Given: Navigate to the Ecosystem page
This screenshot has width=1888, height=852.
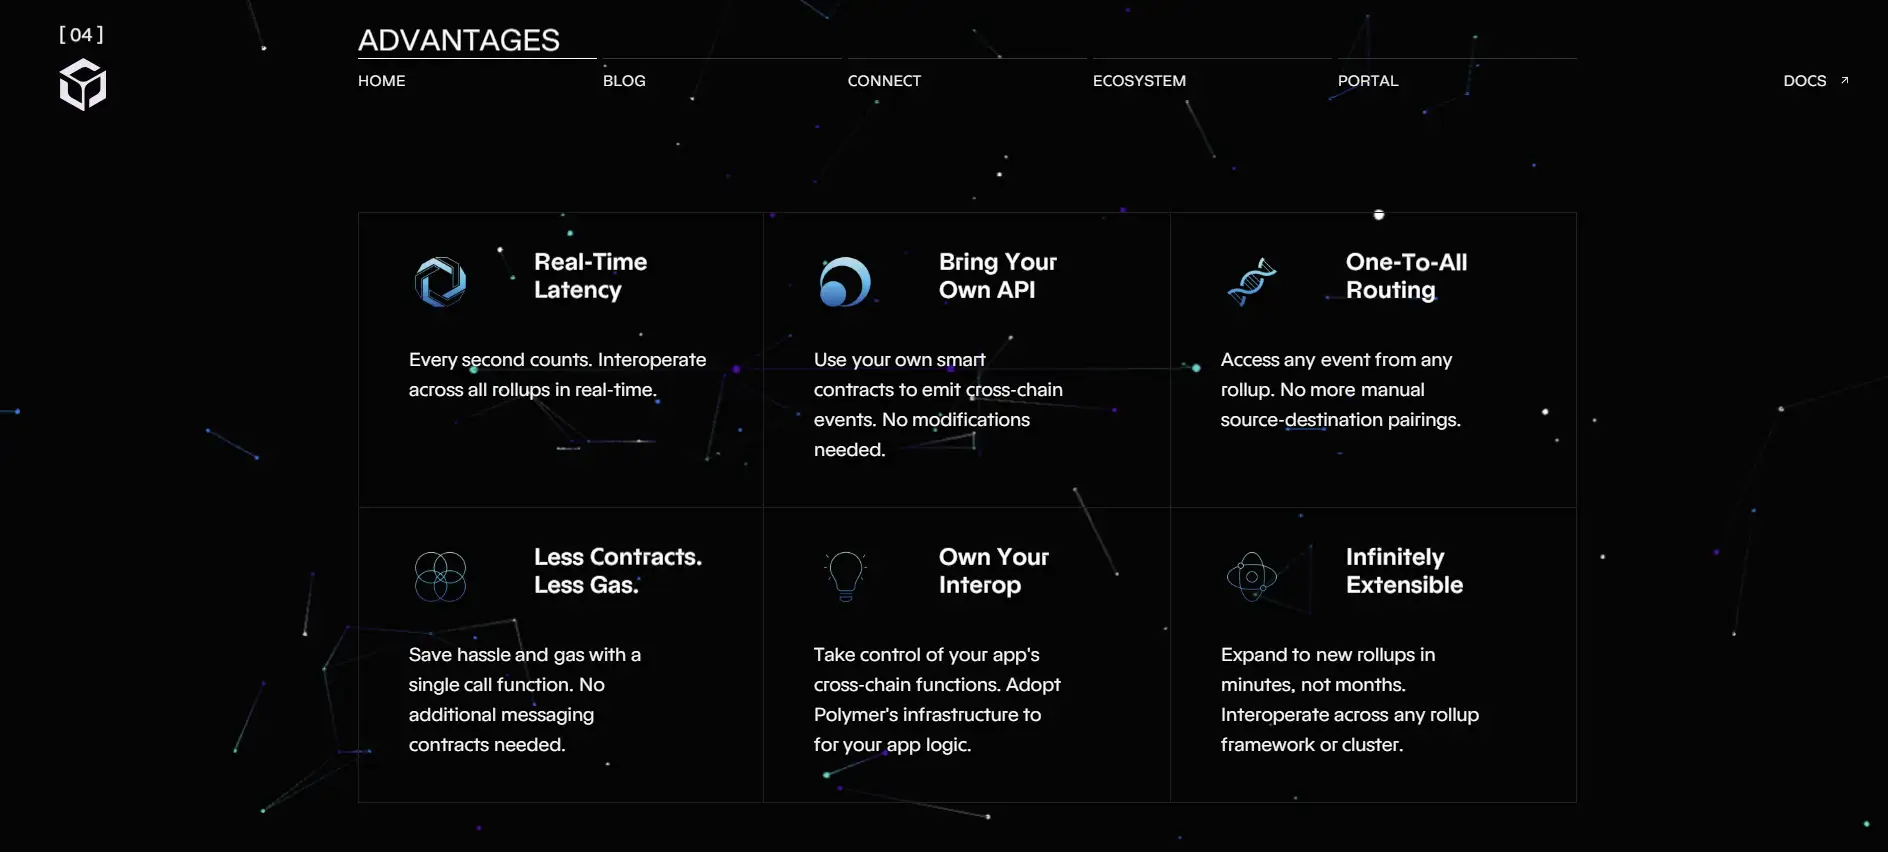Looking at the screenshot, I should point(1139,81).
